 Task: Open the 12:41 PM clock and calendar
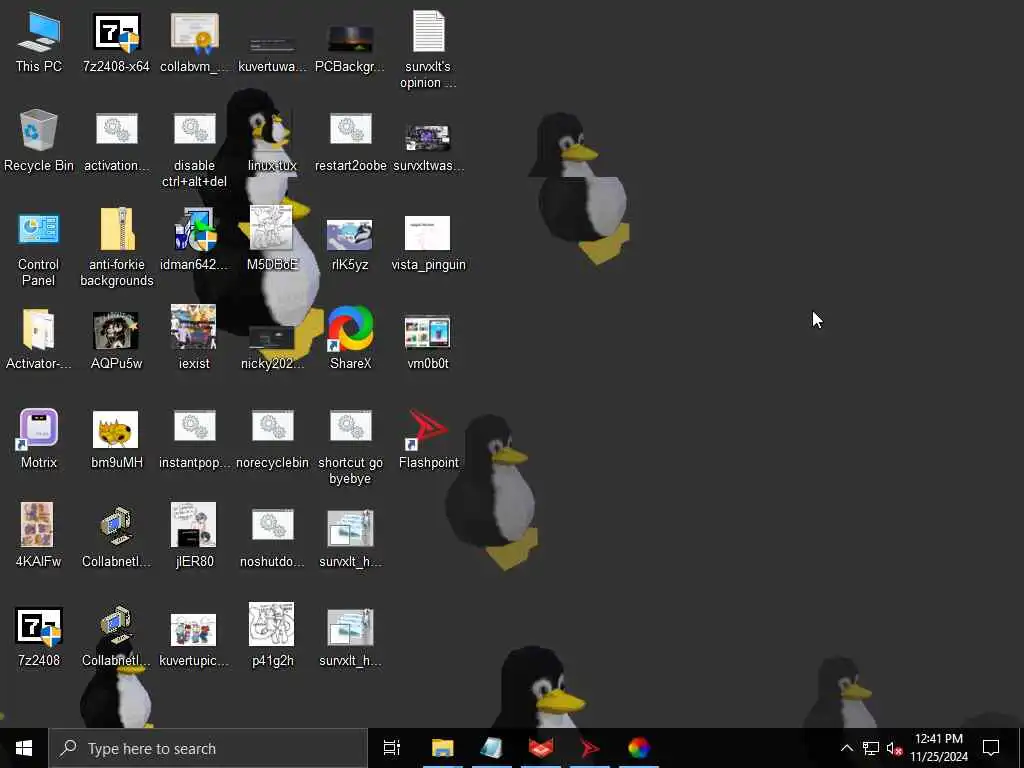(x=939, y=748)
